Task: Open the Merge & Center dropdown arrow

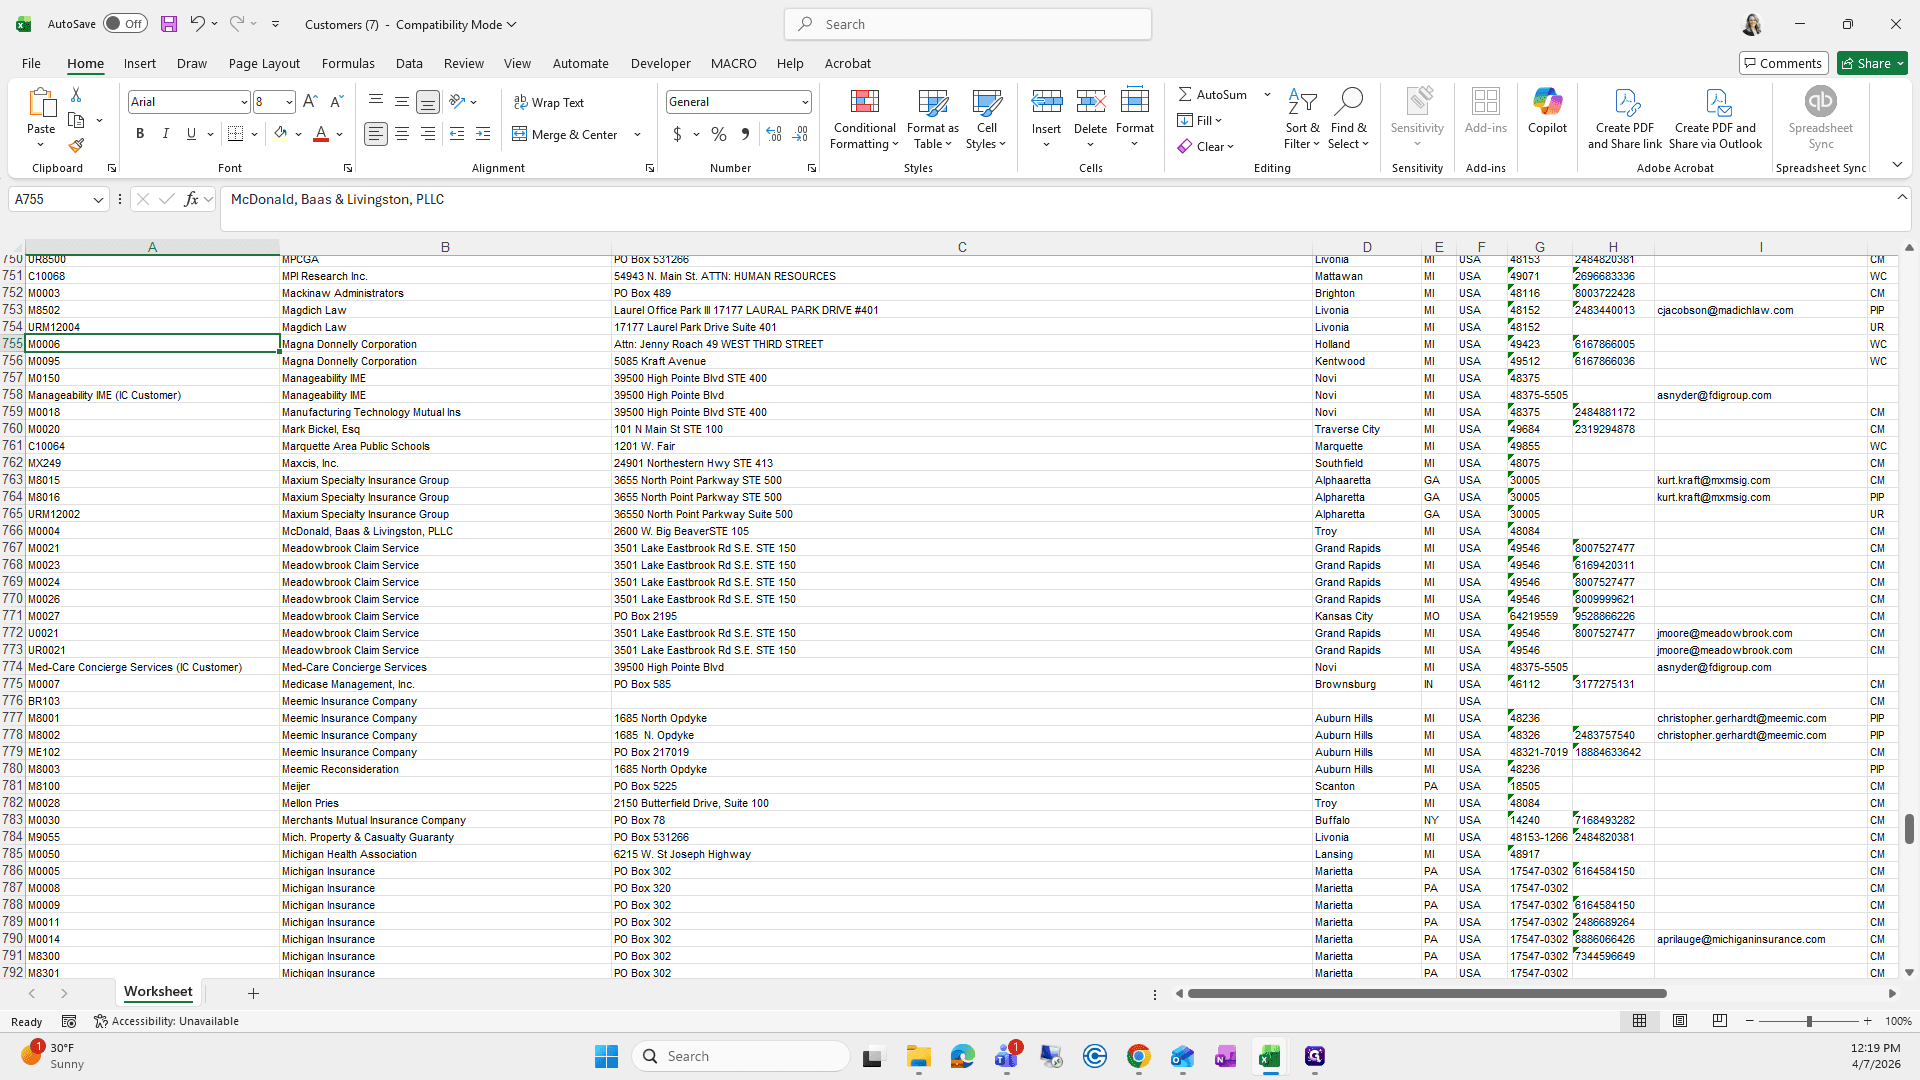Action: coord(637,134)
